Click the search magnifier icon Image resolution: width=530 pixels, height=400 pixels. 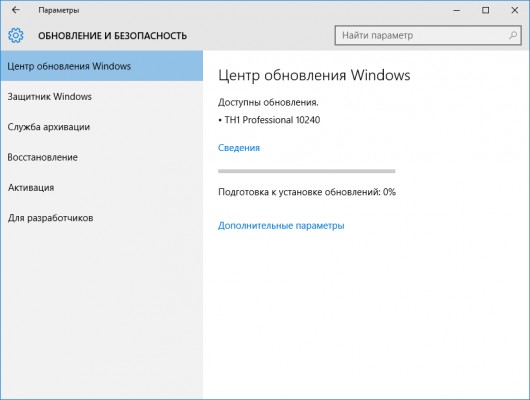[513, 35]
